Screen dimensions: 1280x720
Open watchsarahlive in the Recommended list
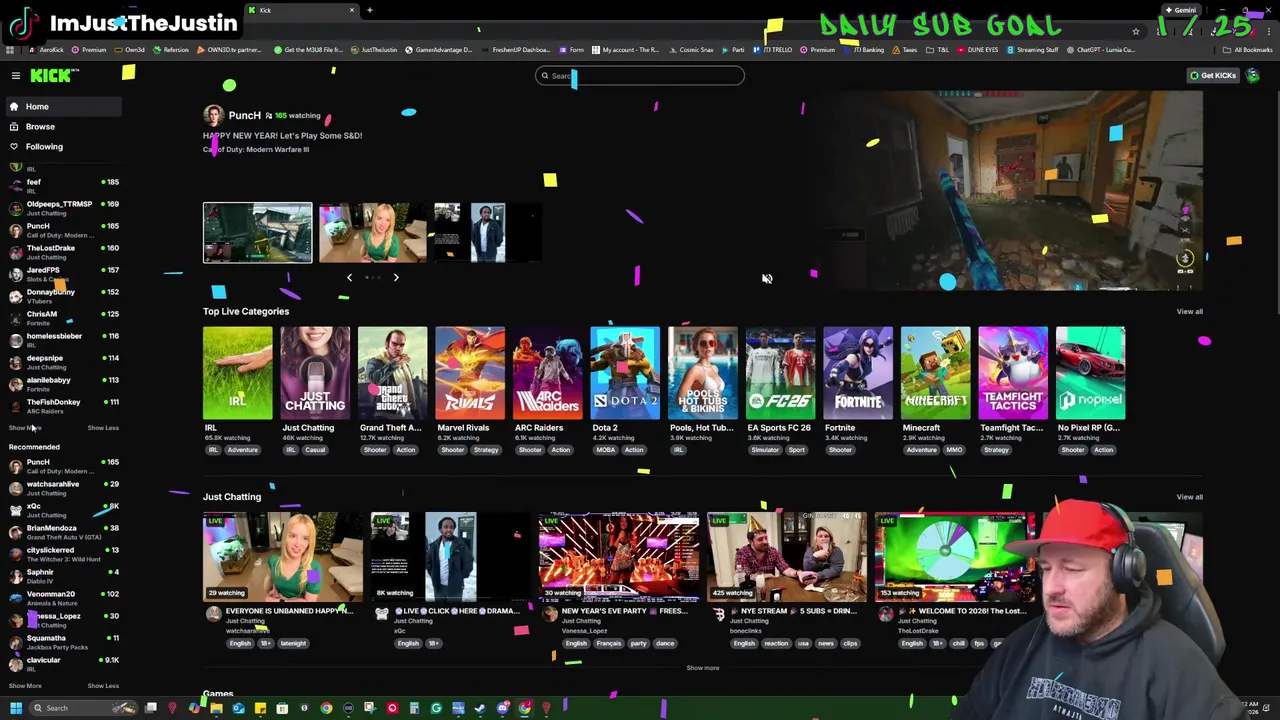62,488
